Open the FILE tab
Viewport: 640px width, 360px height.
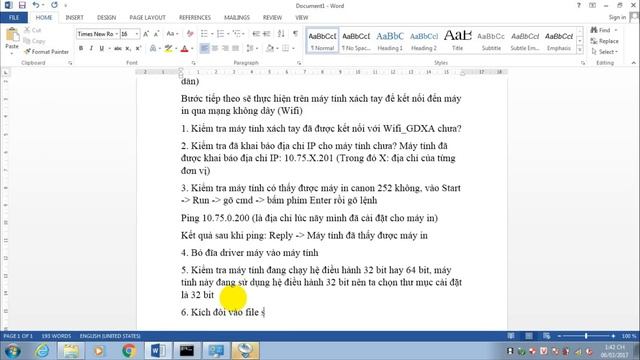click(14, 18)
